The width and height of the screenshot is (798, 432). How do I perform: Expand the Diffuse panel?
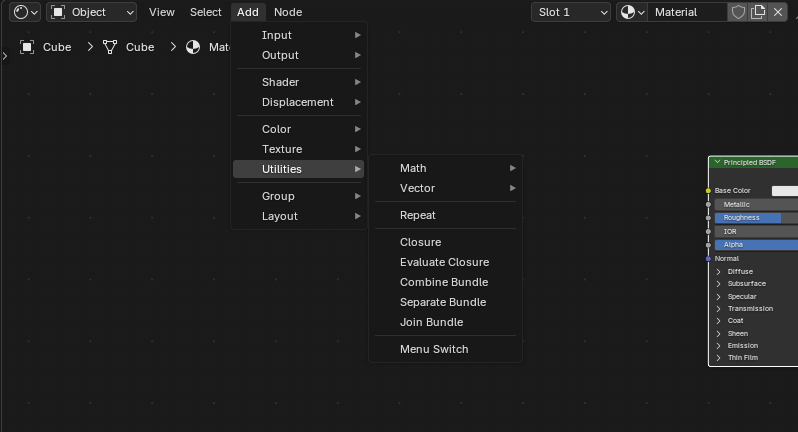point(718,272)
